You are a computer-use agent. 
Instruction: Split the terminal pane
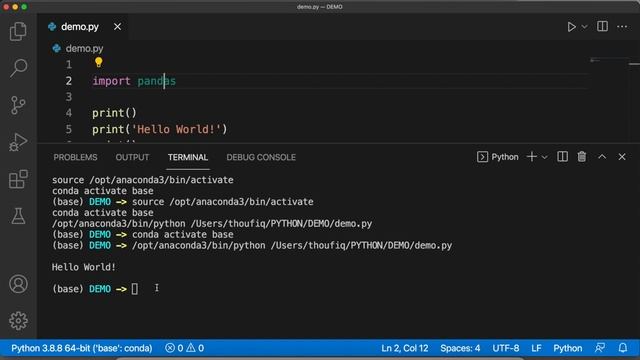pyautogui.click(x=562, y=157)
